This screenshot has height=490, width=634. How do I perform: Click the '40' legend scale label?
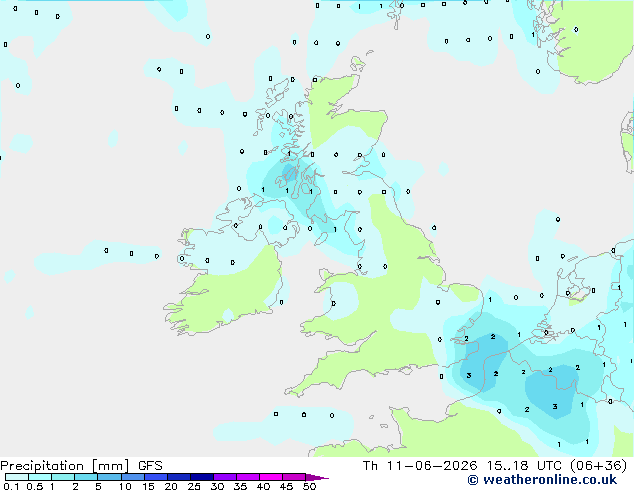pyautogui.click(x=263, y=486)
